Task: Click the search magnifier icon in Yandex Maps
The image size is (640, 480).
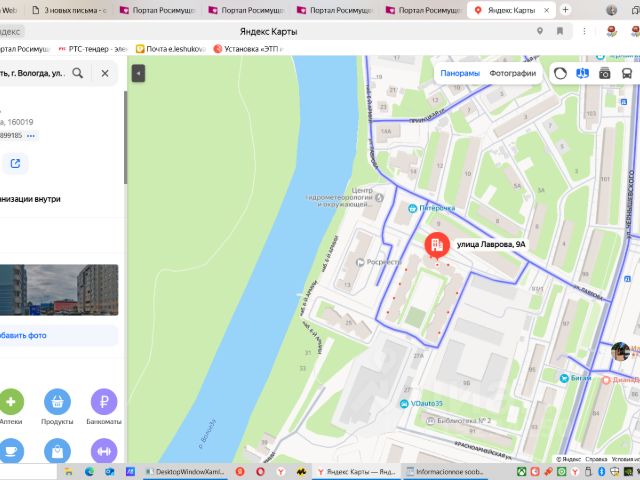Action: point(78,73)
